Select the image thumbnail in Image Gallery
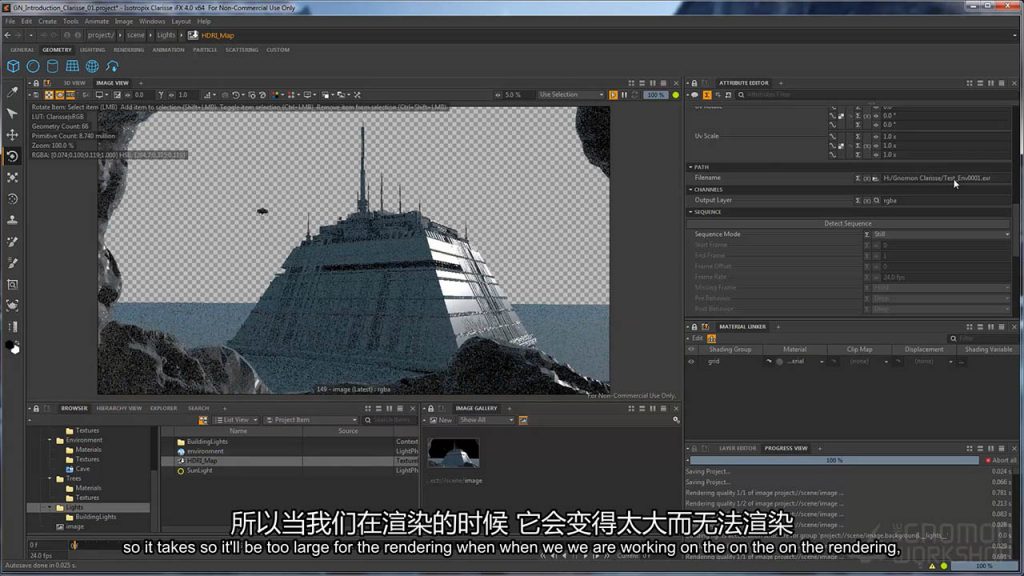This screenshot has height=576, width=1024. [454, 453]
